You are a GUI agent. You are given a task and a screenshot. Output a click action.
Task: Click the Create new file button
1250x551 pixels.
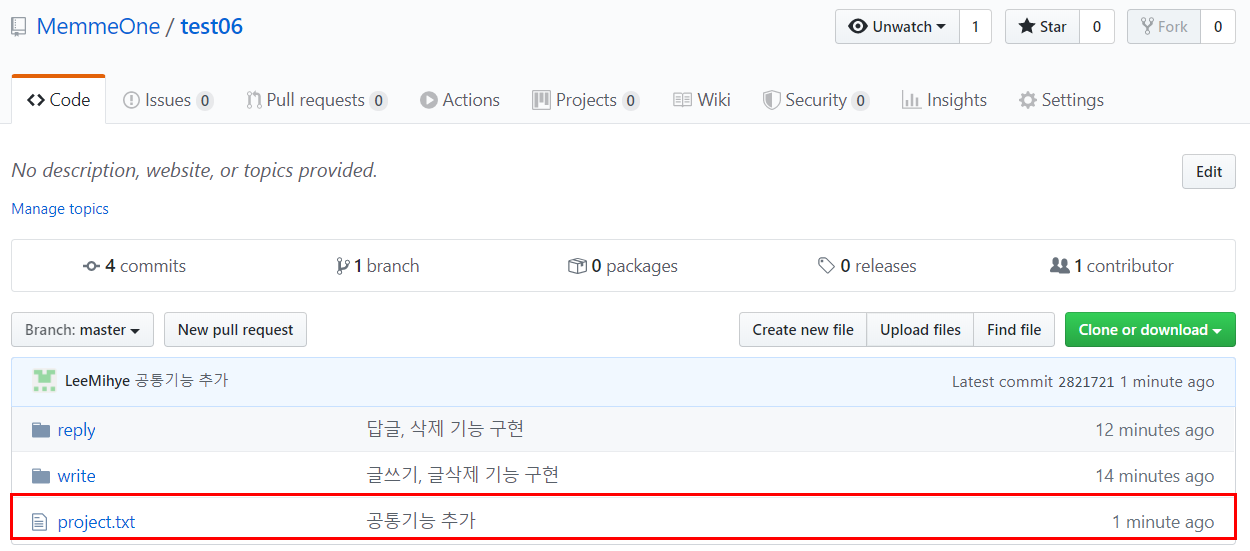(x=803, y=330)
